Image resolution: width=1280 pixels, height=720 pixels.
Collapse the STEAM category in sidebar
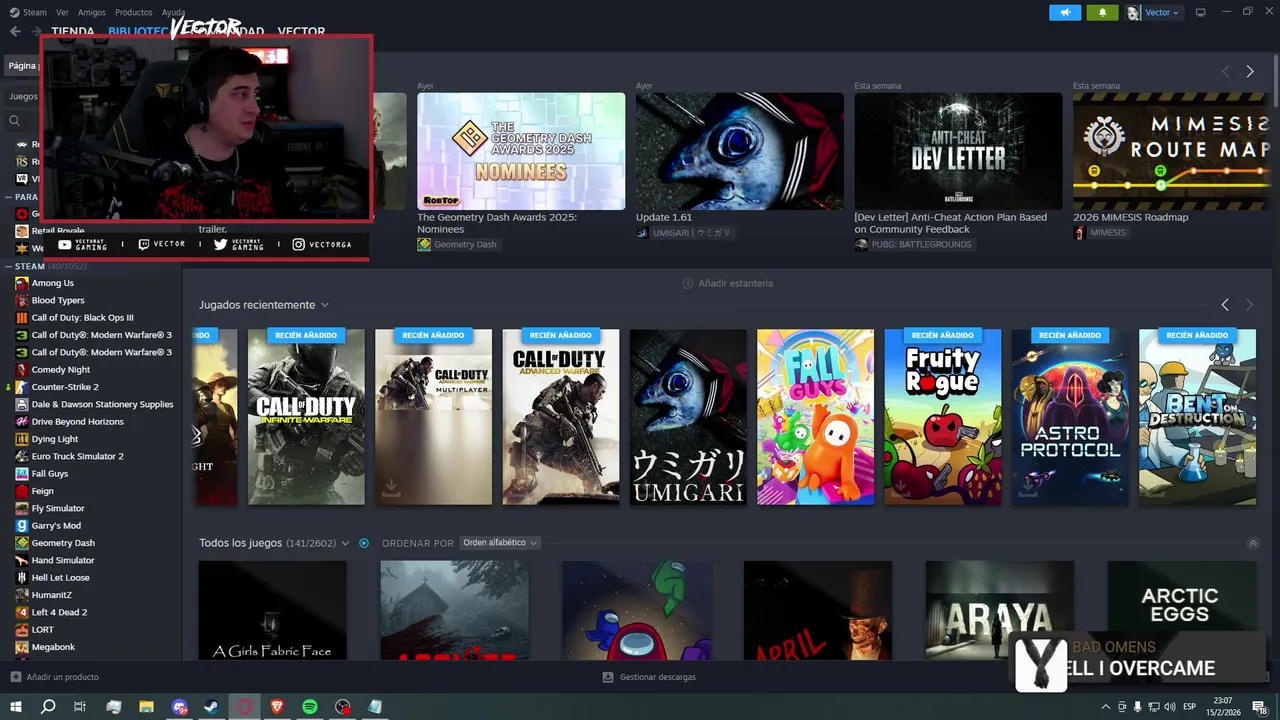(x=8, y=267)
